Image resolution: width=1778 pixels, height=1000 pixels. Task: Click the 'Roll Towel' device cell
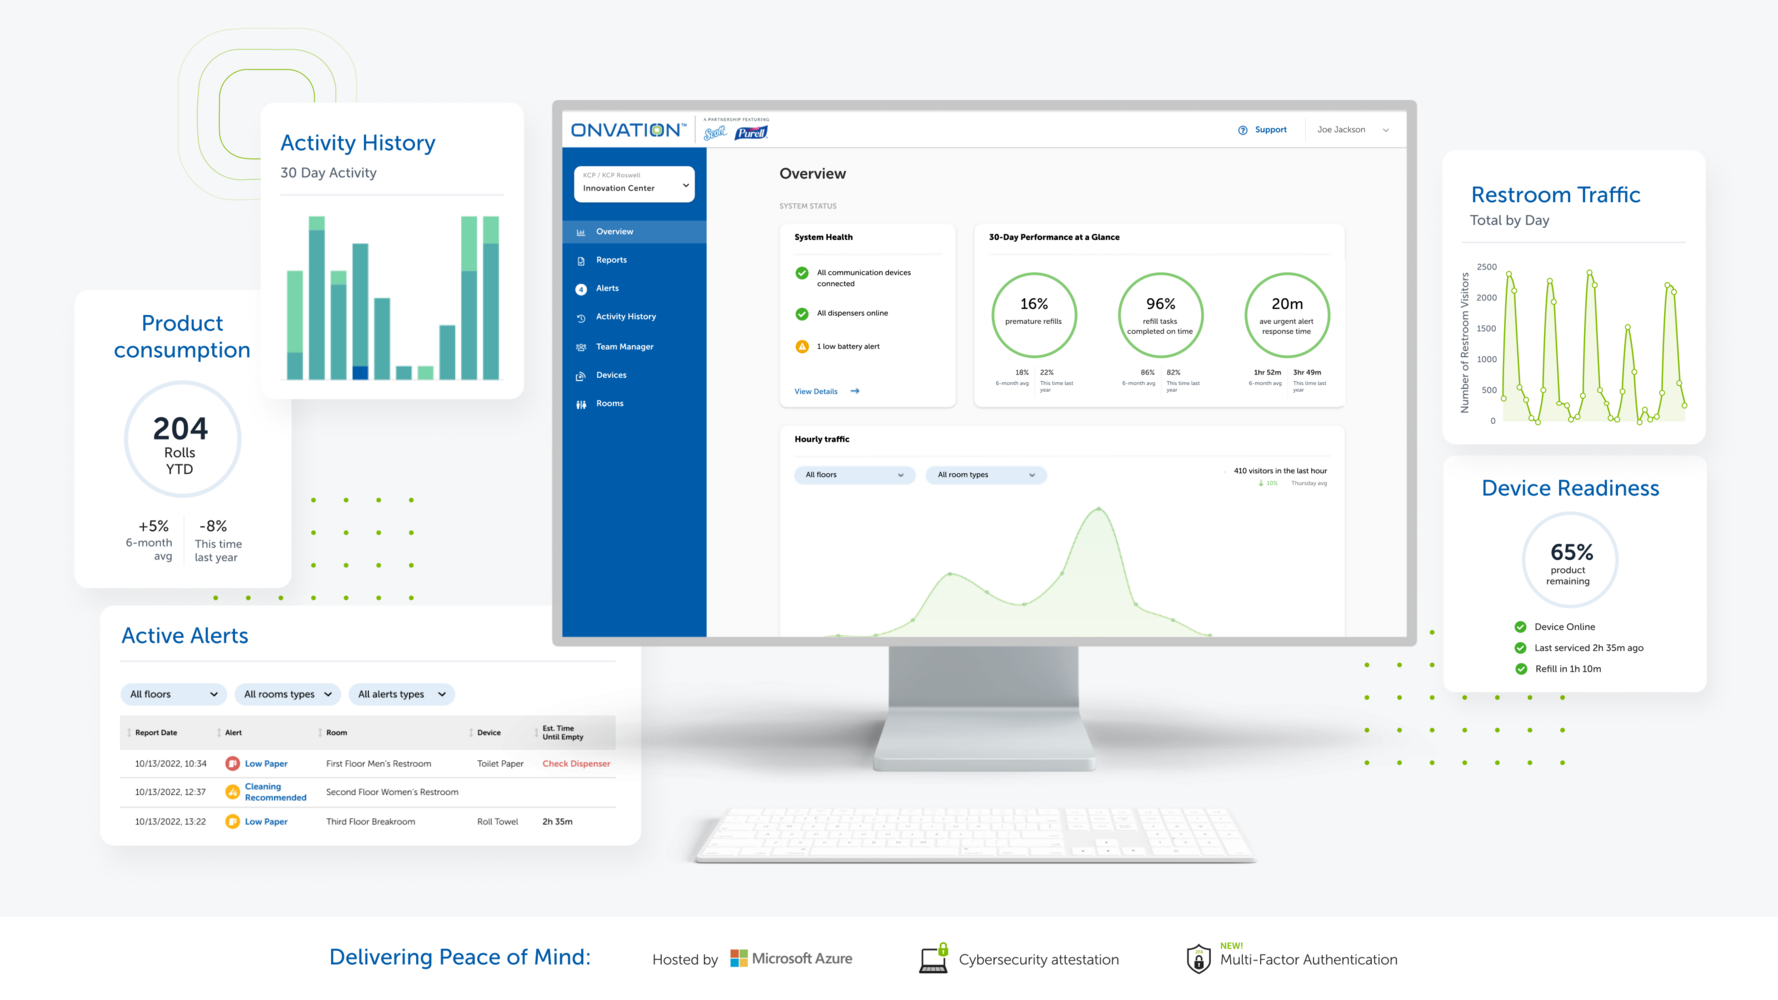497,822
